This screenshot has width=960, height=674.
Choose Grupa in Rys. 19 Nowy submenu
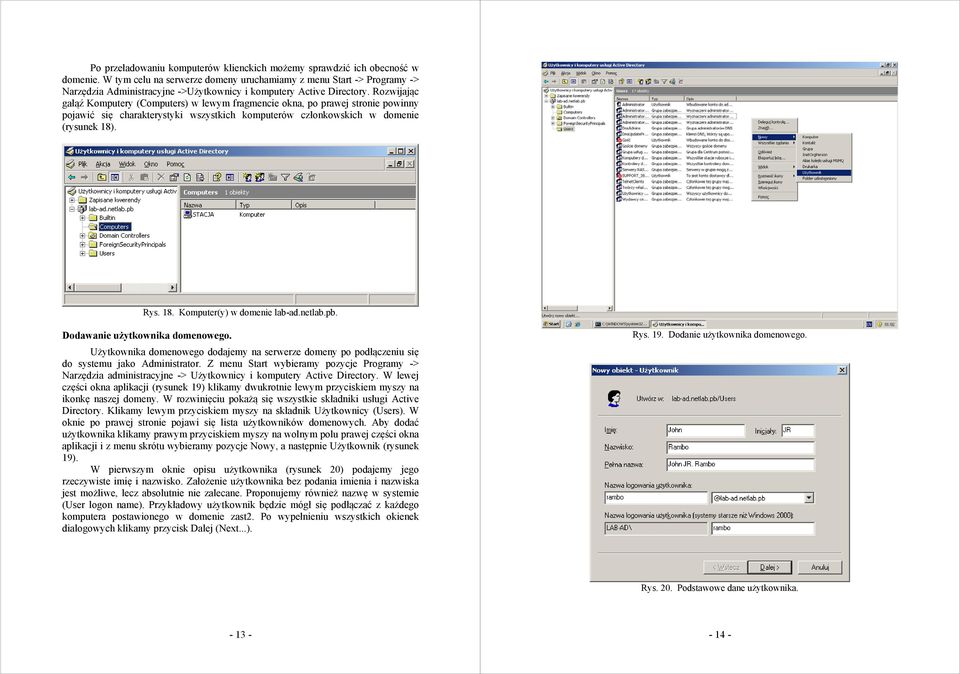tap(823, 149)
